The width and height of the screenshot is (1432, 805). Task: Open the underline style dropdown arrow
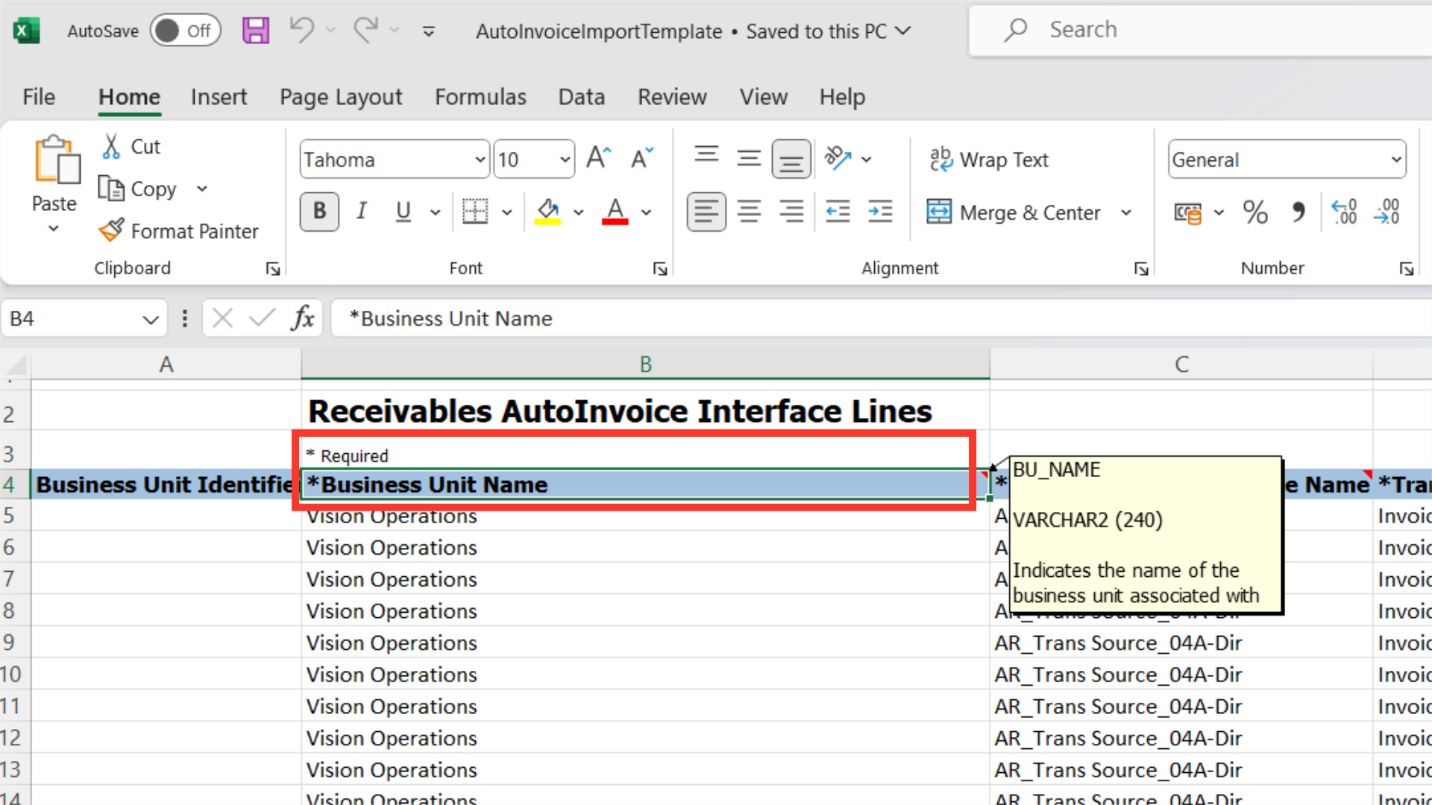pos(435,212)
